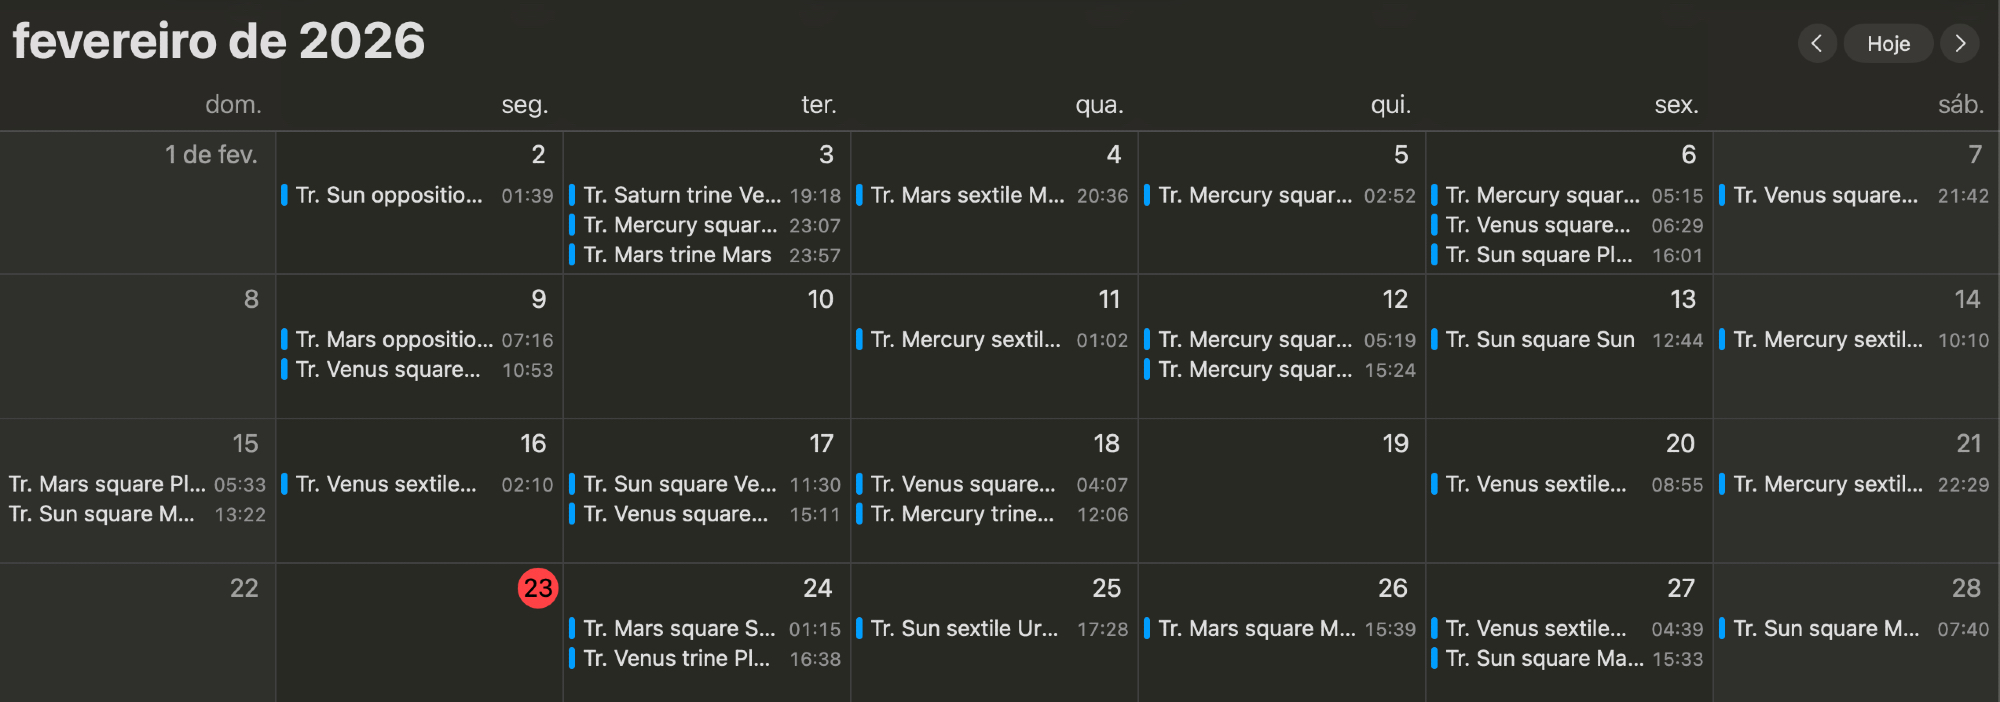Image resolution: width=2000 pixels, height=702 pixels.
Task: Select Tr. Mars square event at 15:39
Action: (1257, 628)
